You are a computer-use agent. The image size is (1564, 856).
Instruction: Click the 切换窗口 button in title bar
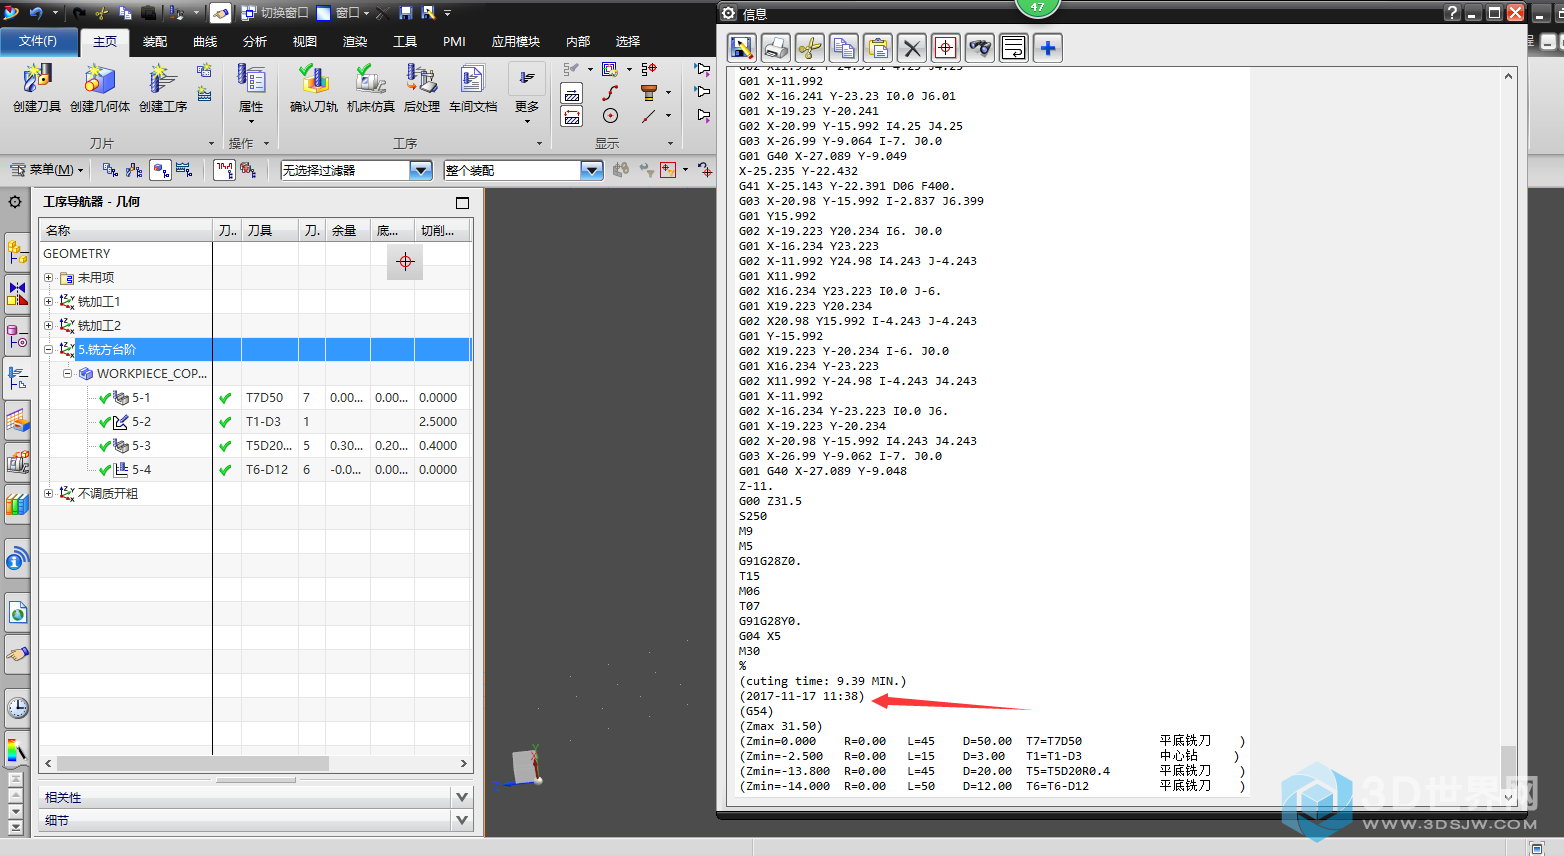pyautogui.click(x=275, y=13)
